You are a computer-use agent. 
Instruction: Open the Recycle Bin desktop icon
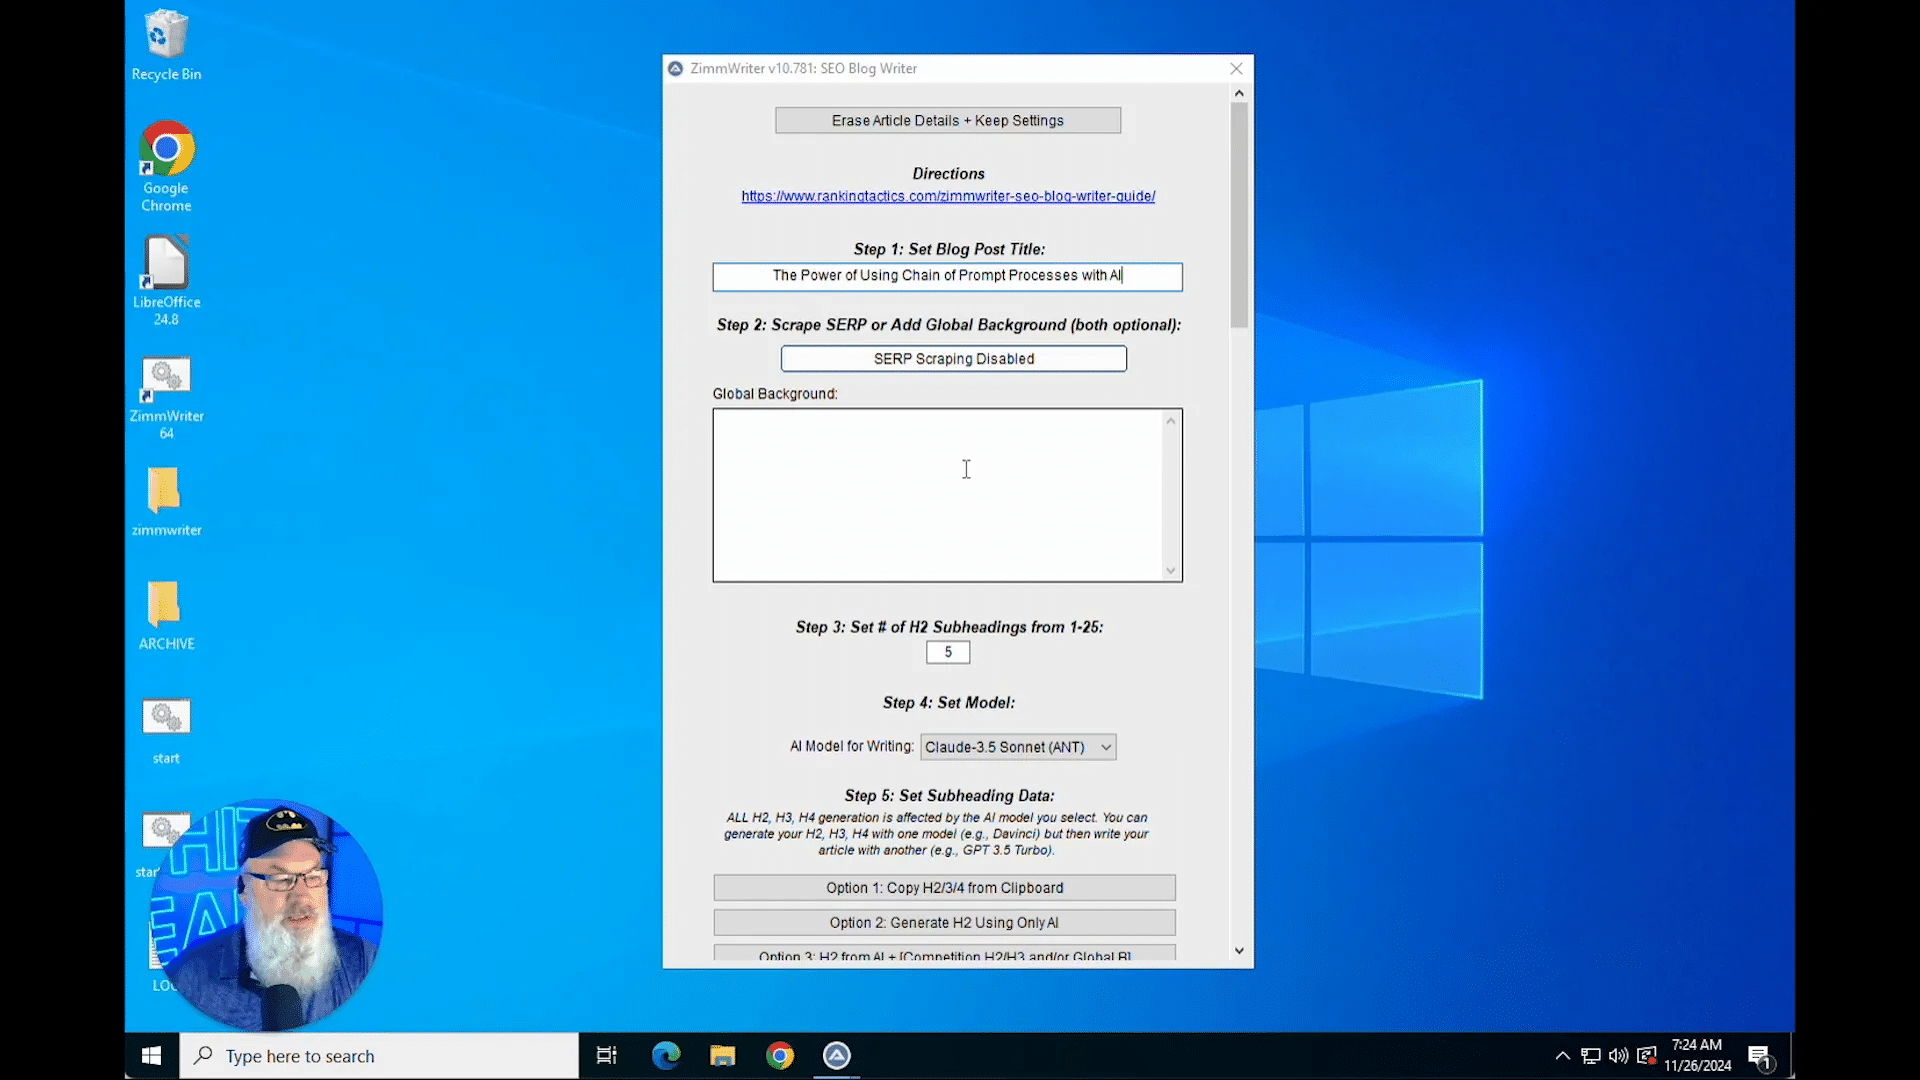(166, 46)
